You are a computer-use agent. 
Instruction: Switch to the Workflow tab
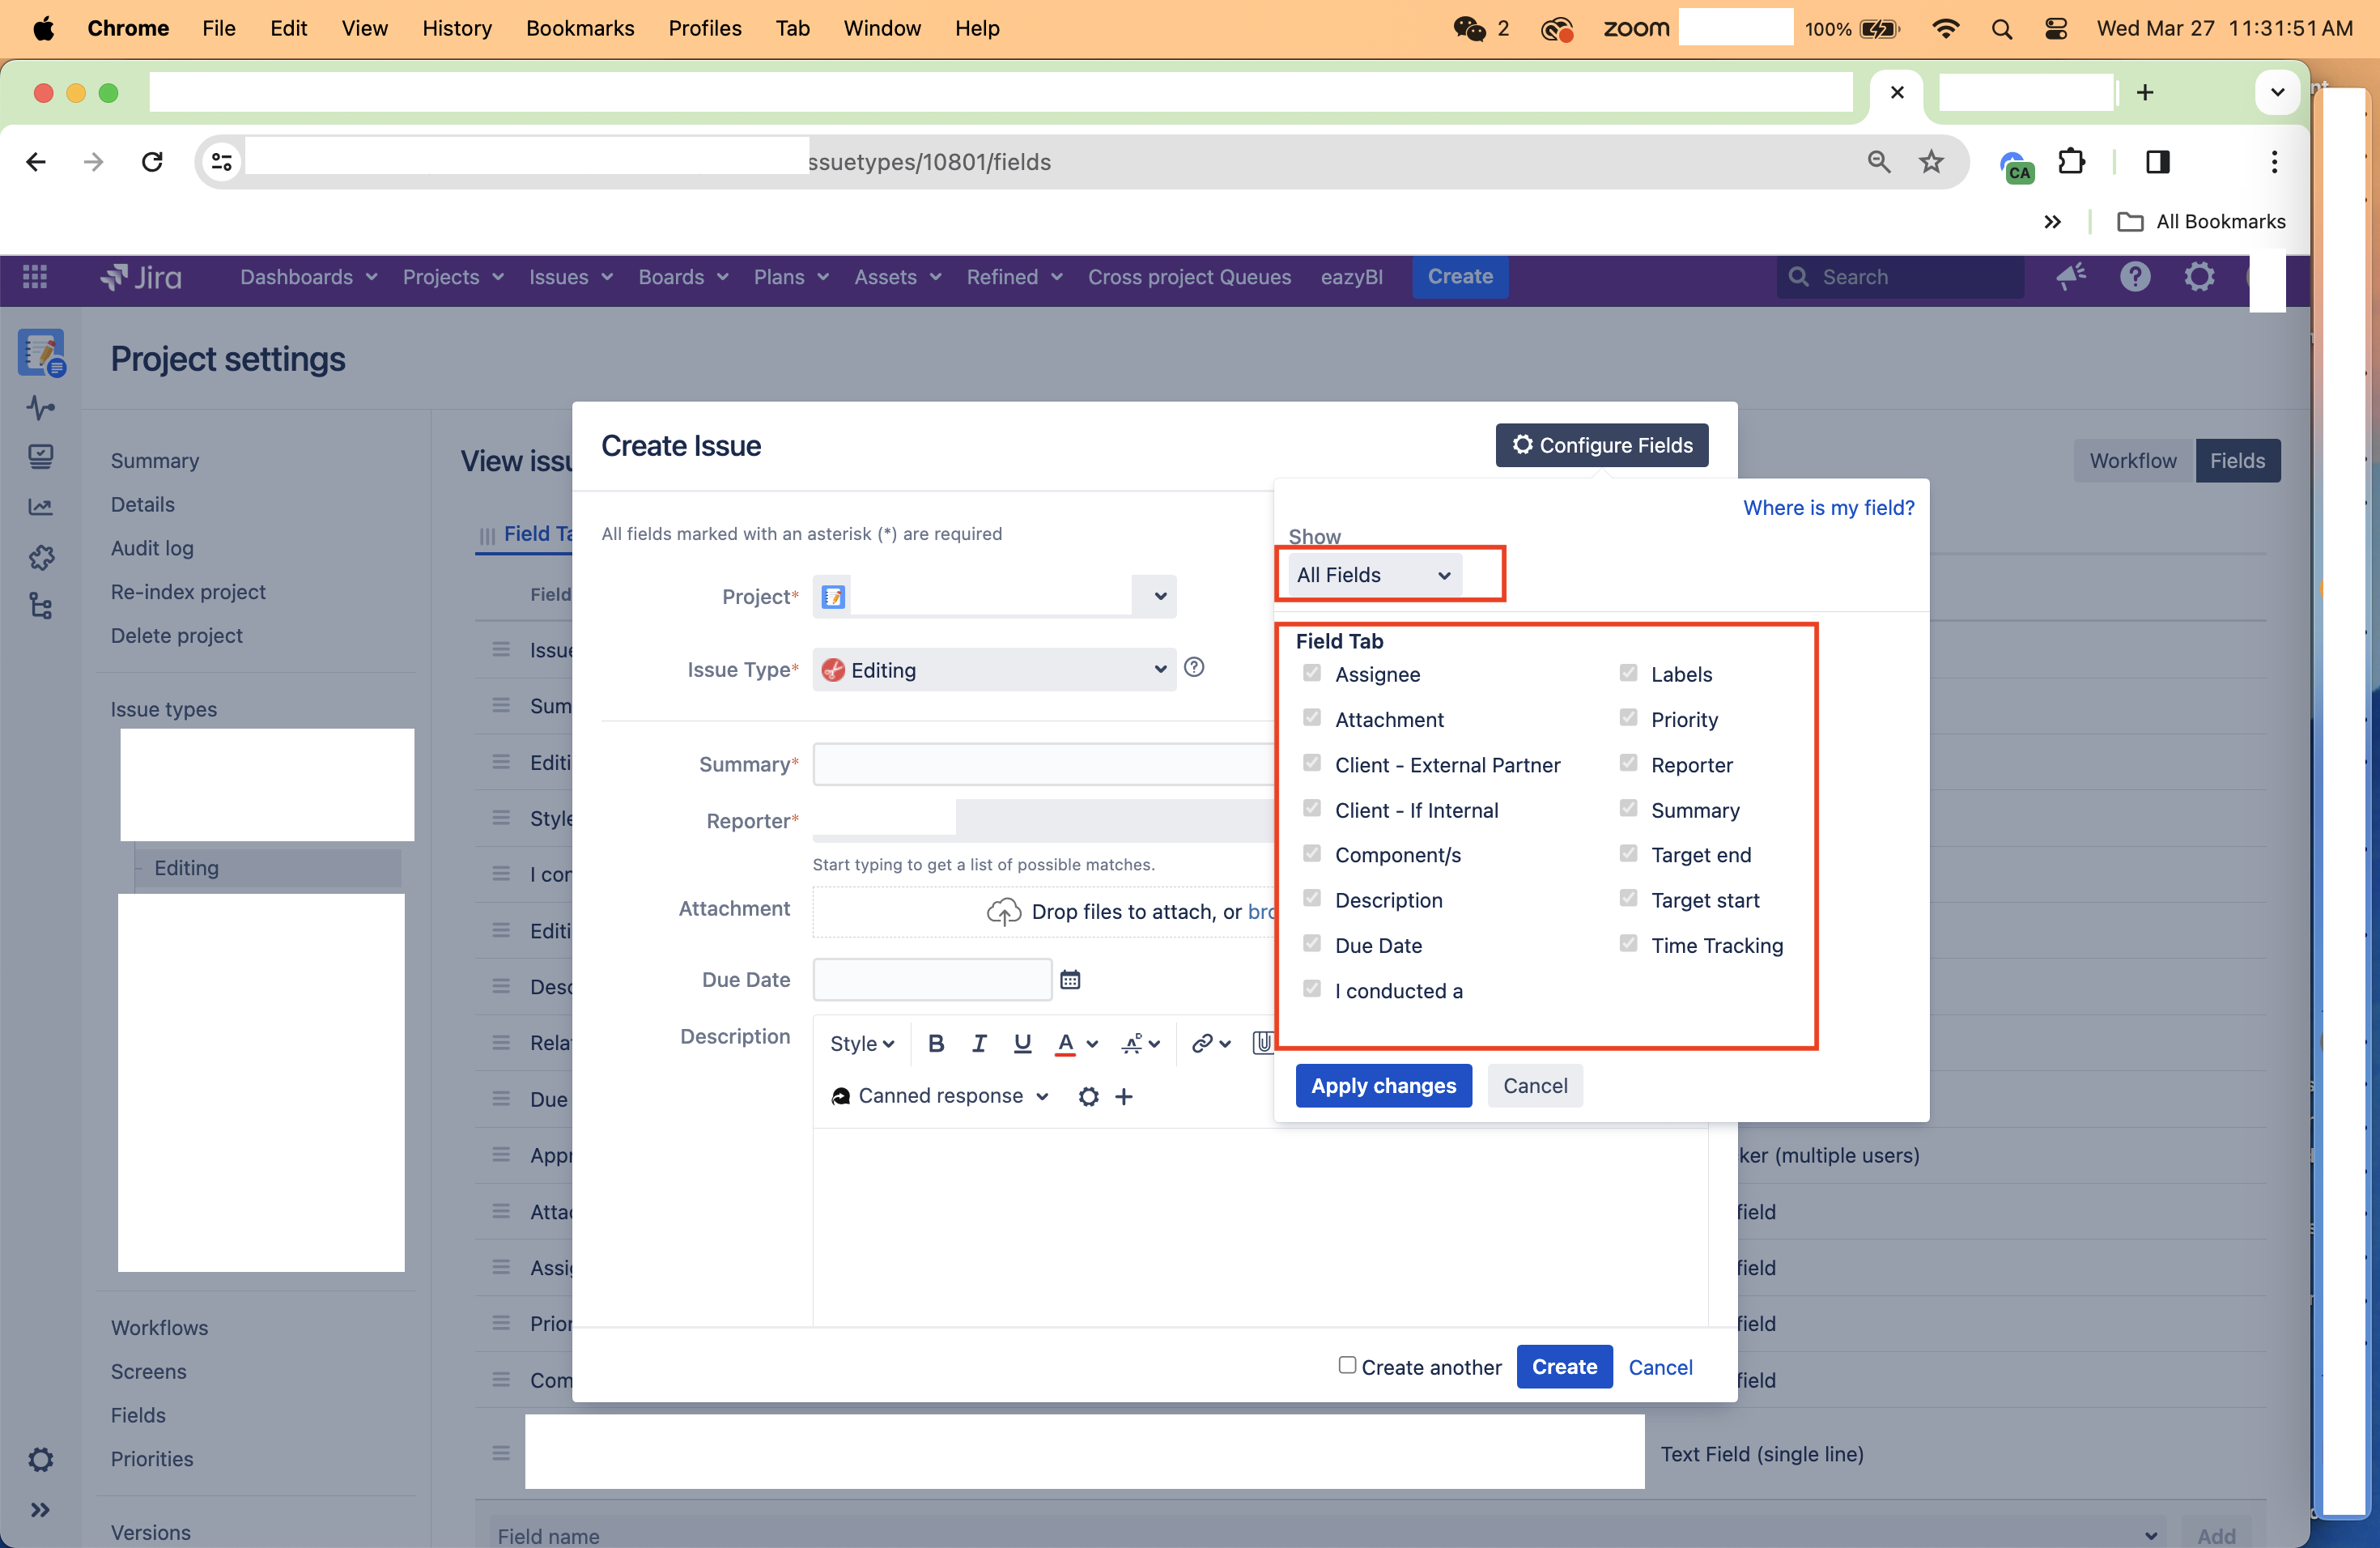click(x=2133, y=461)
